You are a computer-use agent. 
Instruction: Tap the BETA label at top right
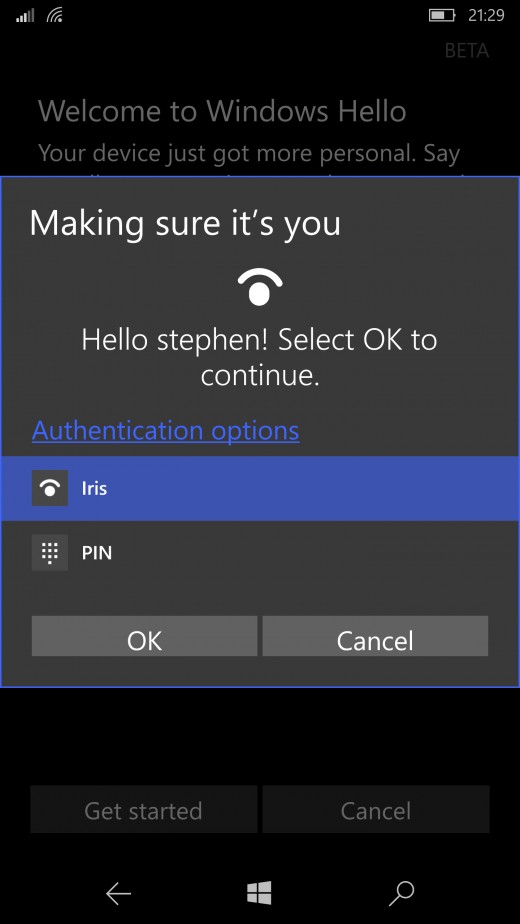(467, 51)
